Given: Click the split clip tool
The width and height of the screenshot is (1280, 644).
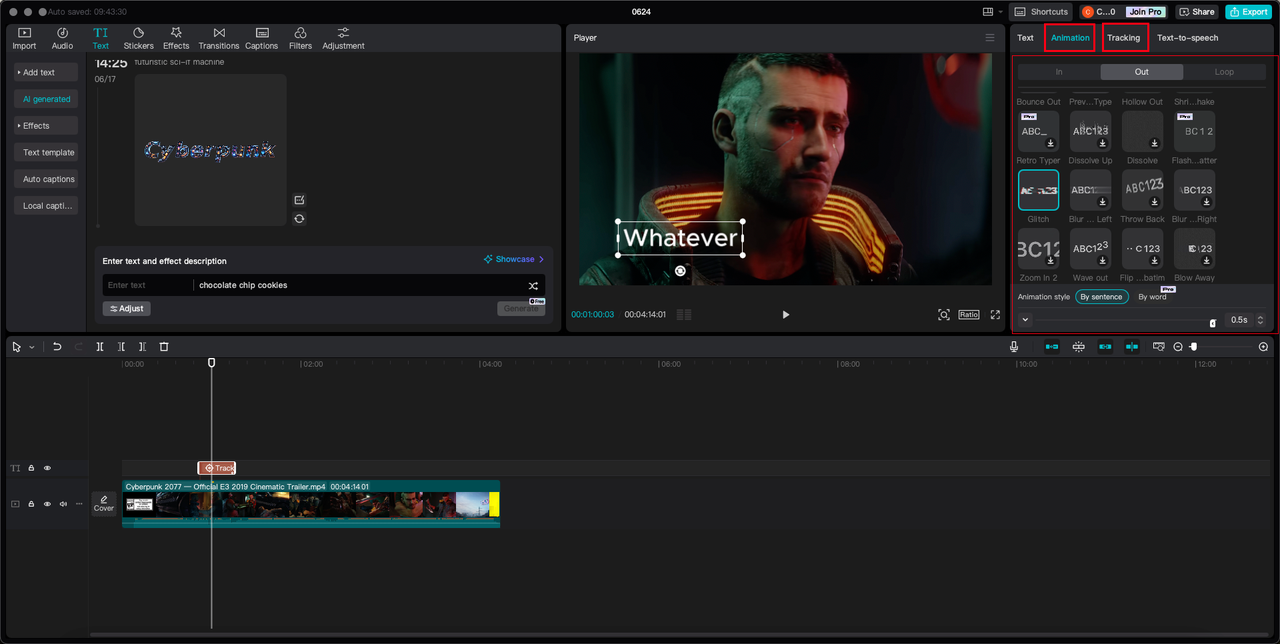Looking at the screenshot, I should click(100, 347).
